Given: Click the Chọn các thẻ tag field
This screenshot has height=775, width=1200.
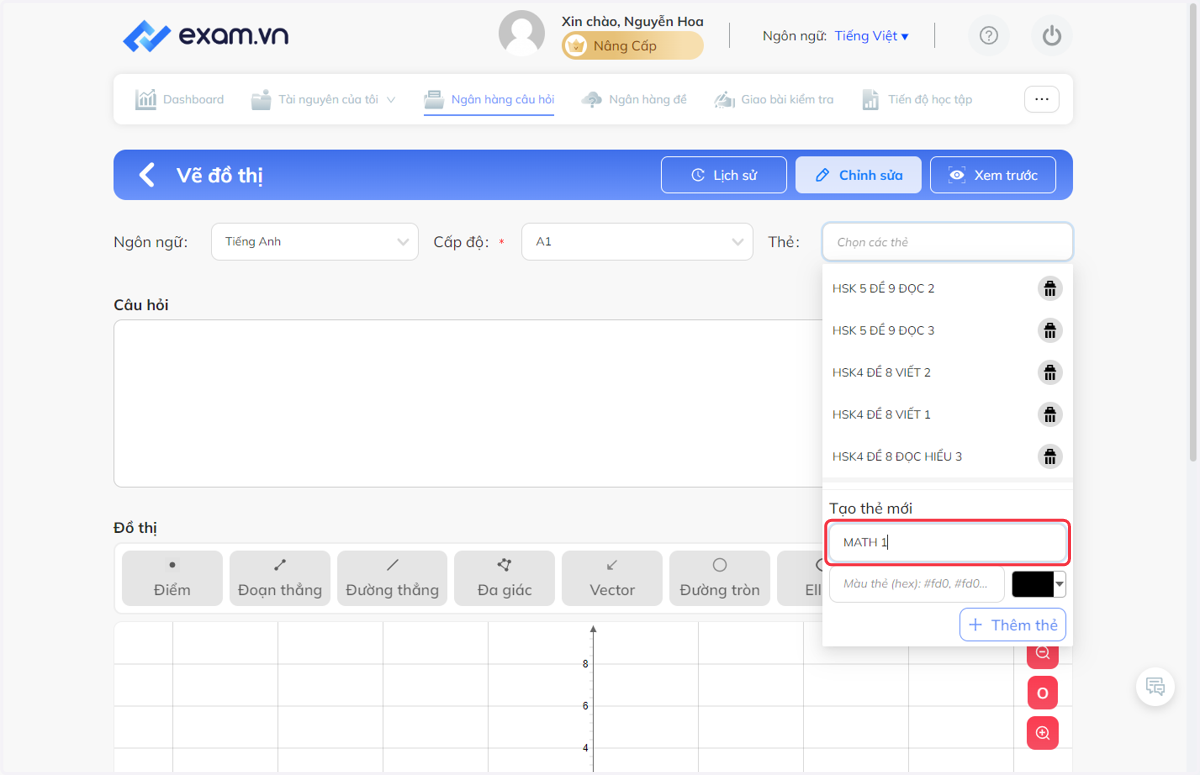Looking at the screenshot, I should click(947, 242).
